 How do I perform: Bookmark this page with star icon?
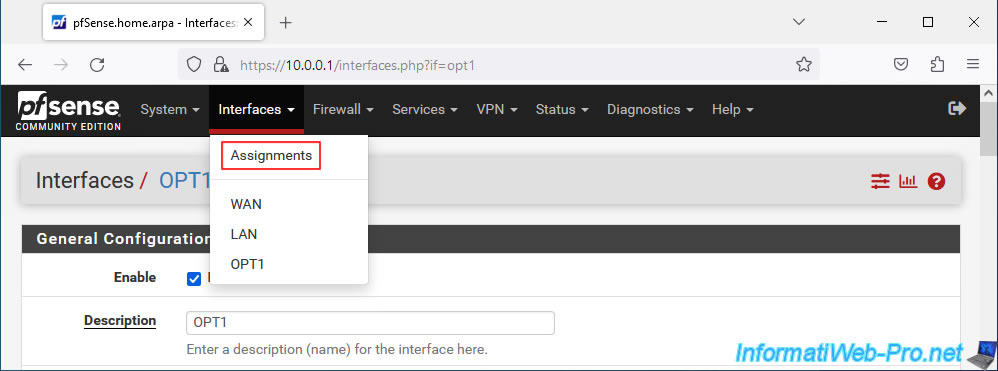coord(804,64)
